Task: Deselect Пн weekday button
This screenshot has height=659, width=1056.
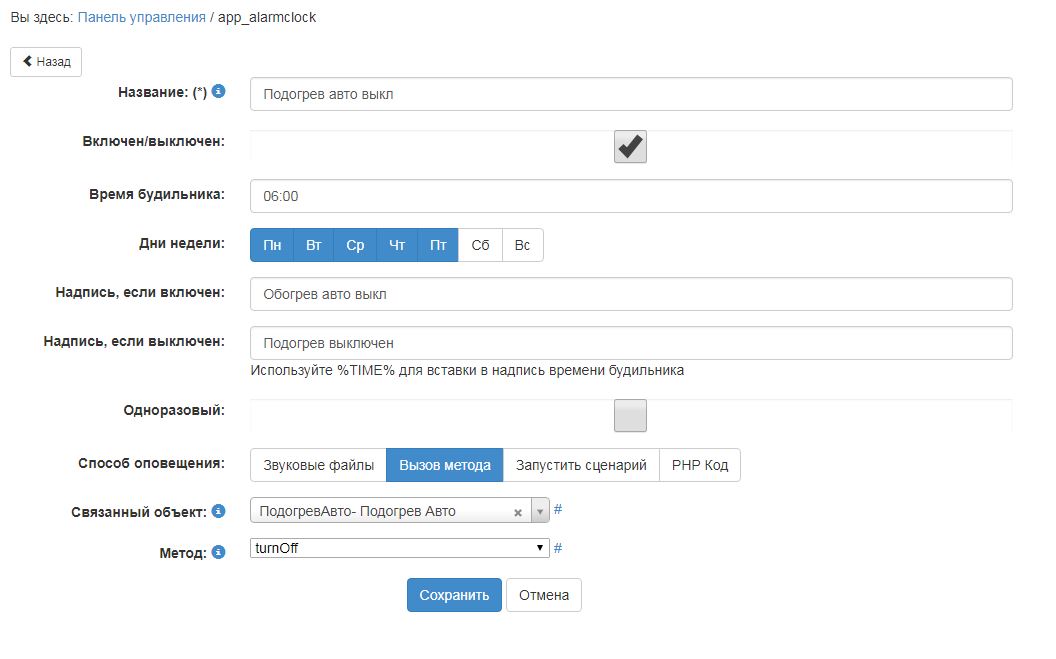Action: (x=272, y=245)
